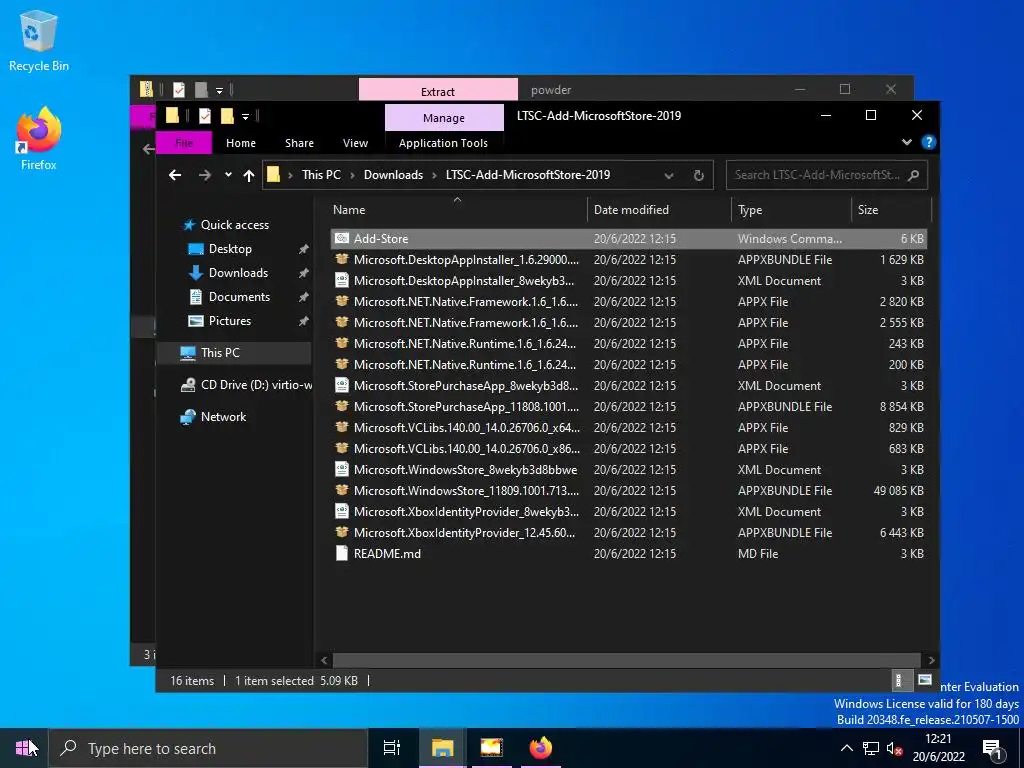Click Downloads in the address breadcrumb
The height and width of the screenshot is (768, 1024).
pyautogui.click(x=393, y=175)
